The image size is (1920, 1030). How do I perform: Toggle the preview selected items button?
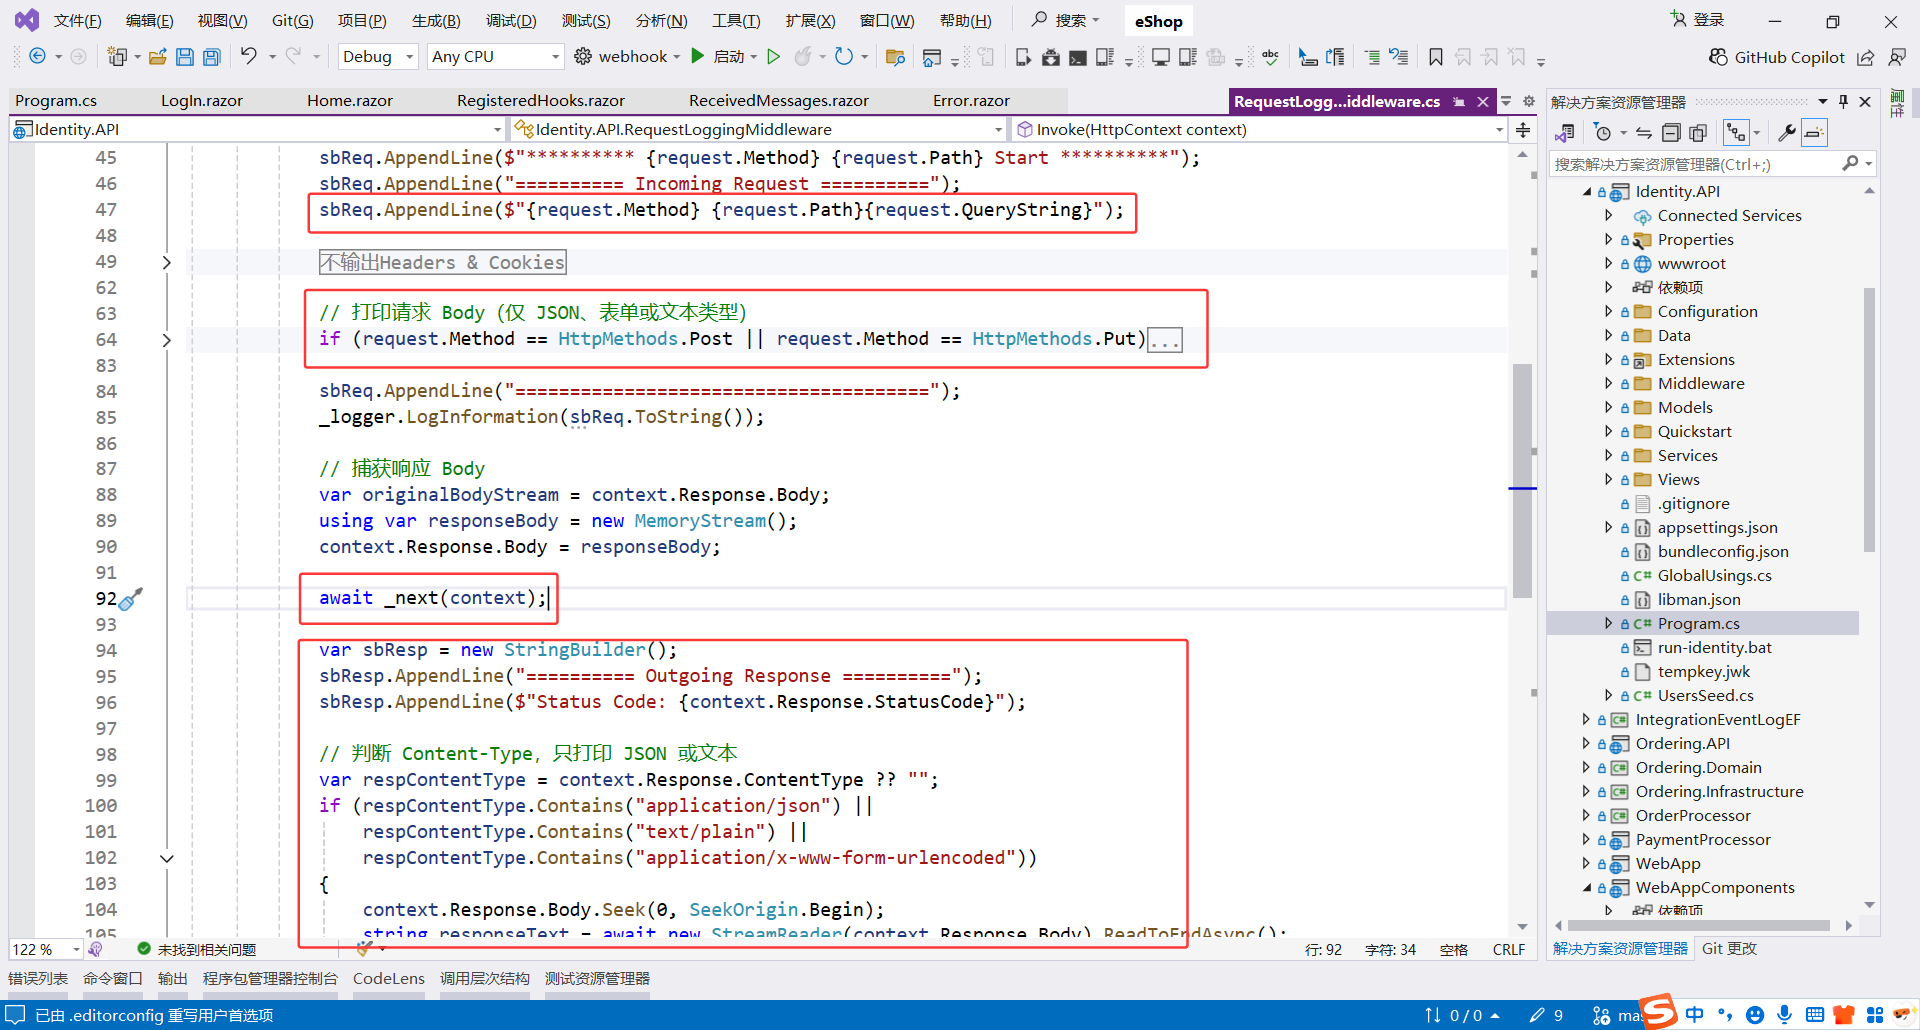(x=1815, y=133)
